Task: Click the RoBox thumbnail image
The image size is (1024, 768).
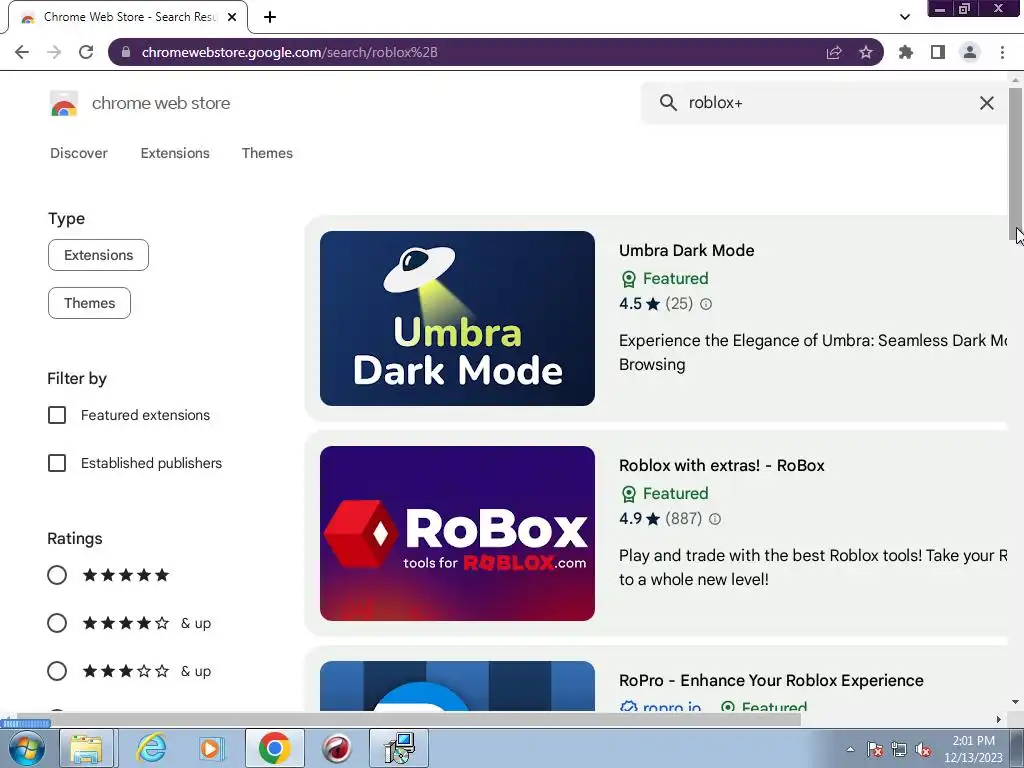Action: tap(457, 533)
